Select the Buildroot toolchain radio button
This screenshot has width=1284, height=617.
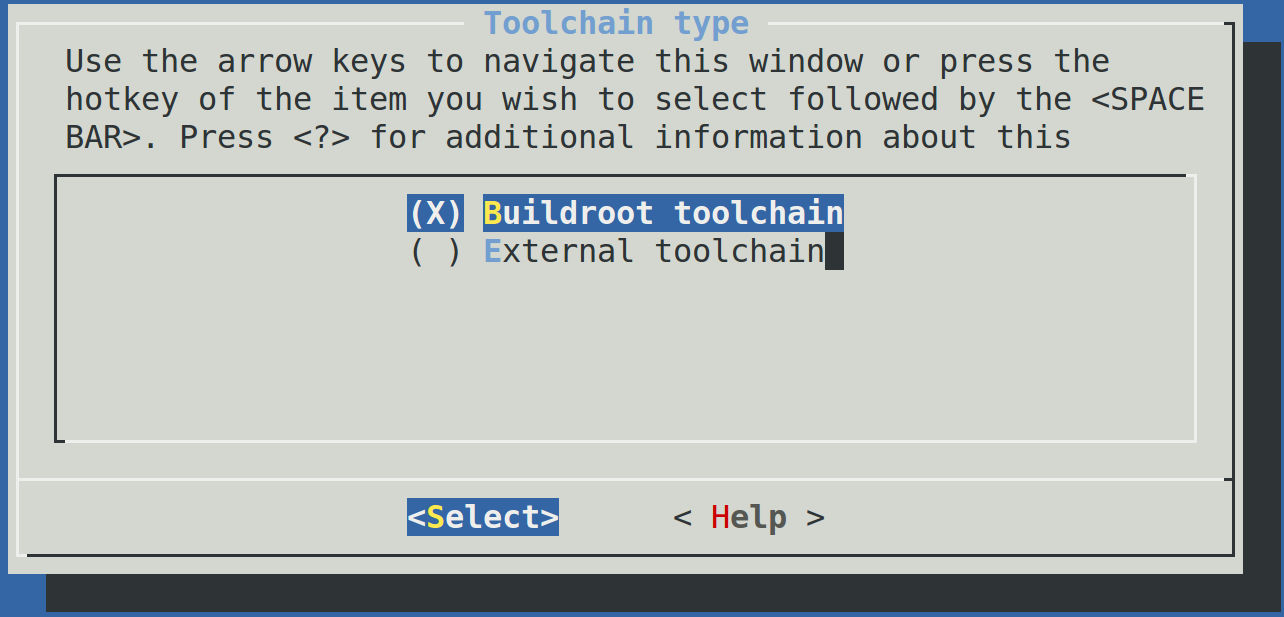[x=435, y=213]
